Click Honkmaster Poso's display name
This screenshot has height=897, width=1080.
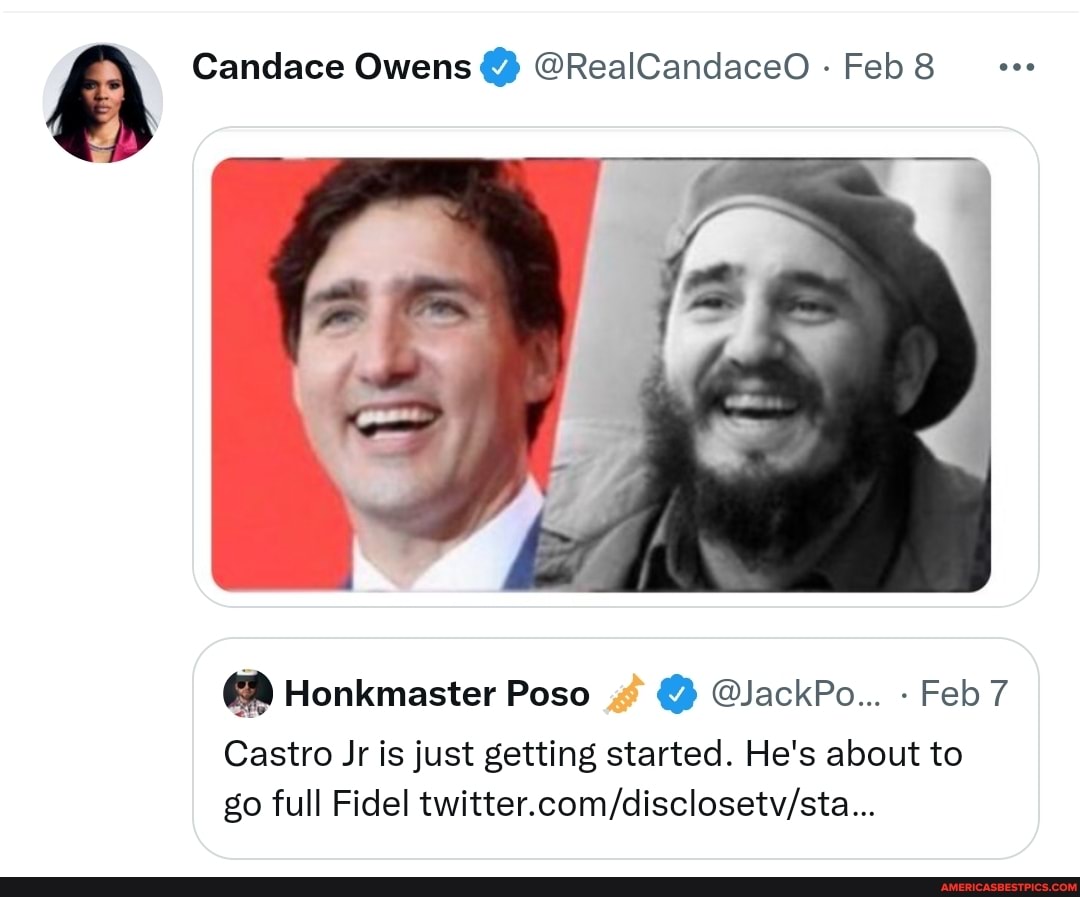(435, 693)
